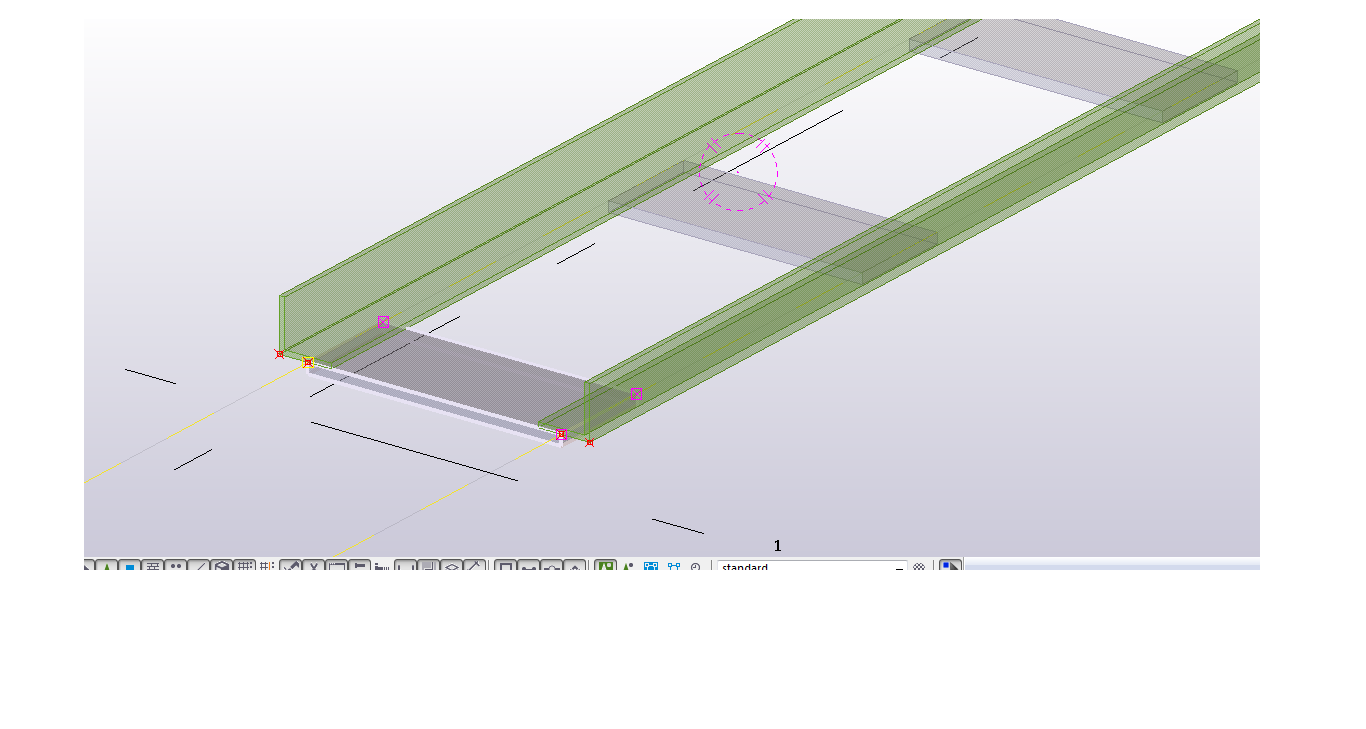The height and width of the screenshot is (729, 1366).
Task: Click the checkered icon beside filter dropdown
Action: click(919, 567)
